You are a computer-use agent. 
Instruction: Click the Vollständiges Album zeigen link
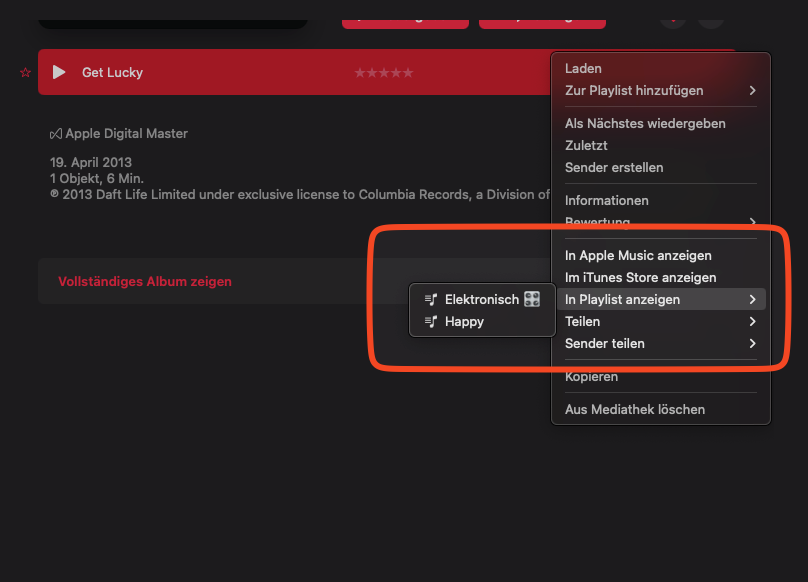145,282
